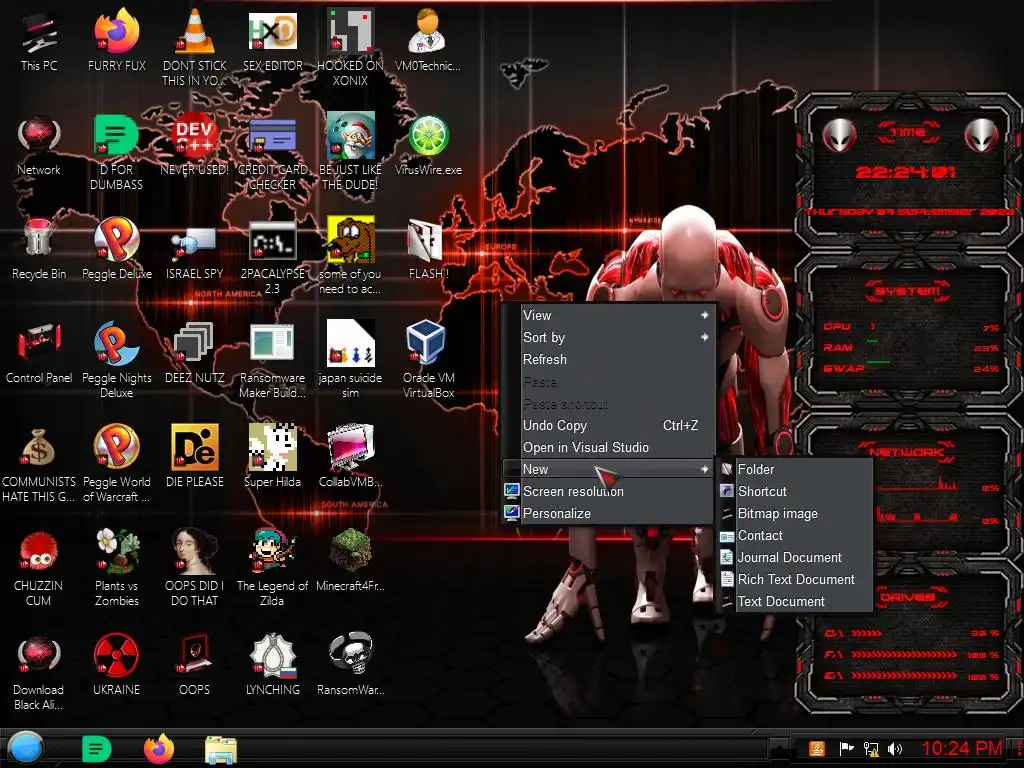Select the VLC cone desktop icon
The width and height of the screenshot is (1024, 768).
195,47
